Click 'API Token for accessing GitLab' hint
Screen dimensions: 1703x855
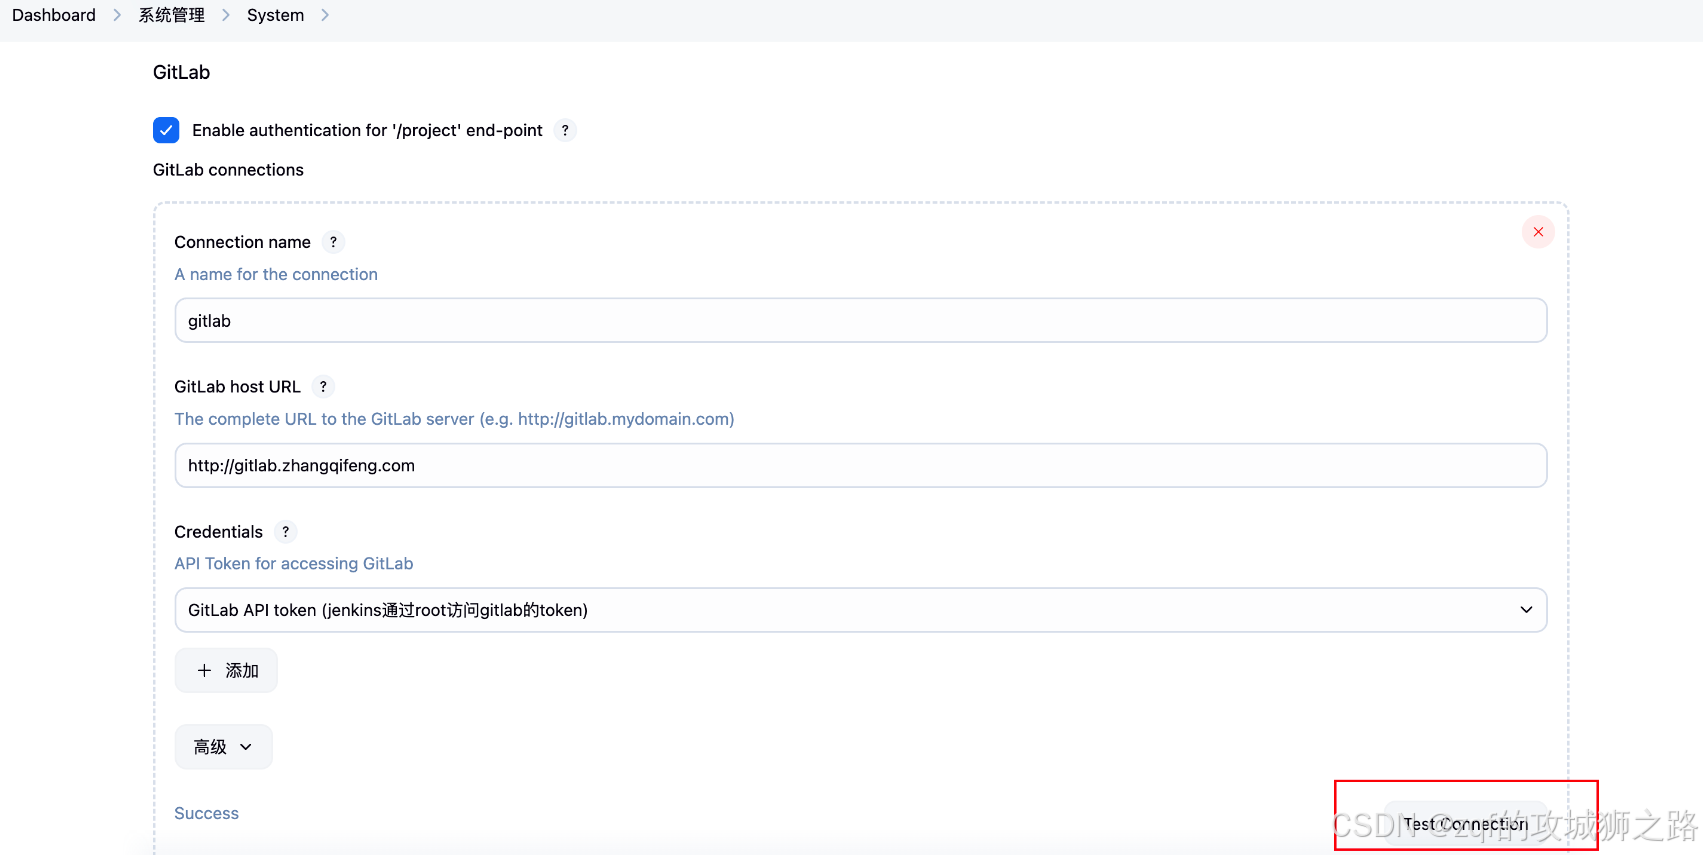click(294, 564)
